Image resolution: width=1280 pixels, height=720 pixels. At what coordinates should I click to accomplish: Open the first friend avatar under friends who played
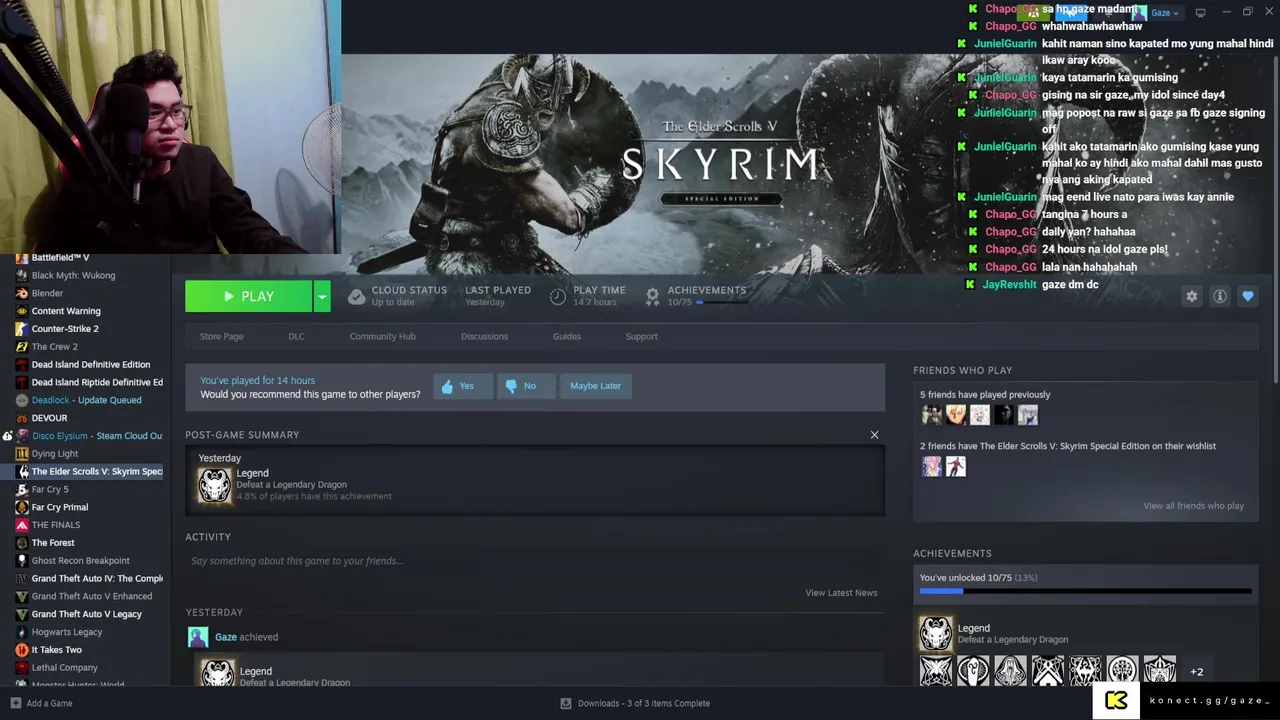(x=931, y=415)
